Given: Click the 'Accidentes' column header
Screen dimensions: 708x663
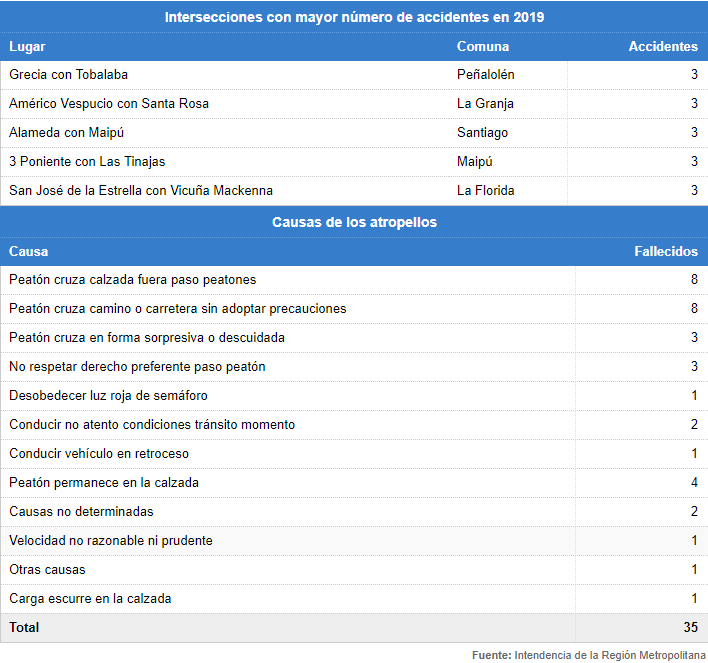Looking at the screenshot, I should [663, 46].
